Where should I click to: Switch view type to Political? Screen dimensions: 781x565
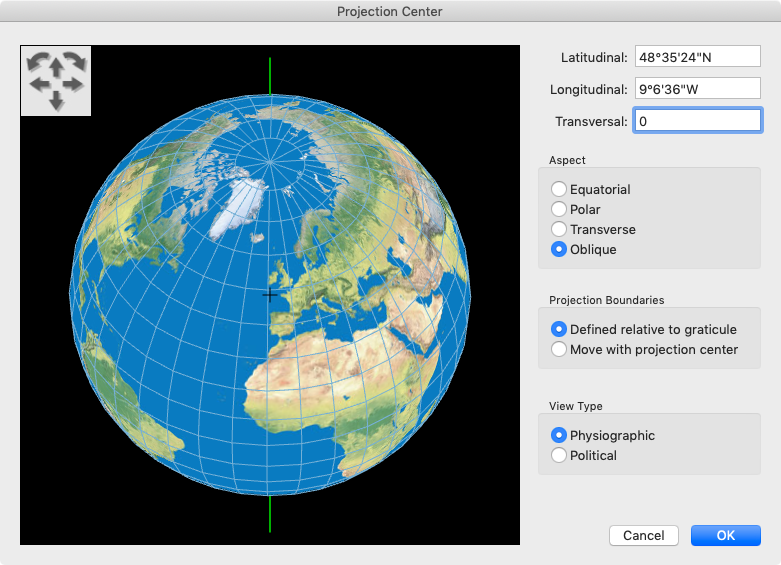pyautogui.click(x=559, y=455)
